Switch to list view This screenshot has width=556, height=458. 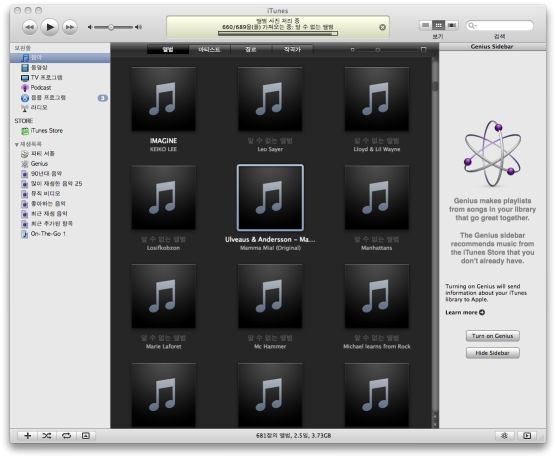coord(426,25)
